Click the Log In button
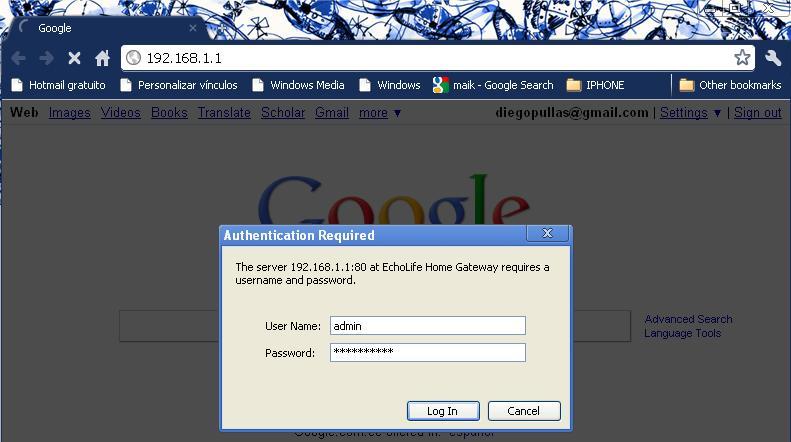This screenshot has width=791, height=442. [443, 411]
